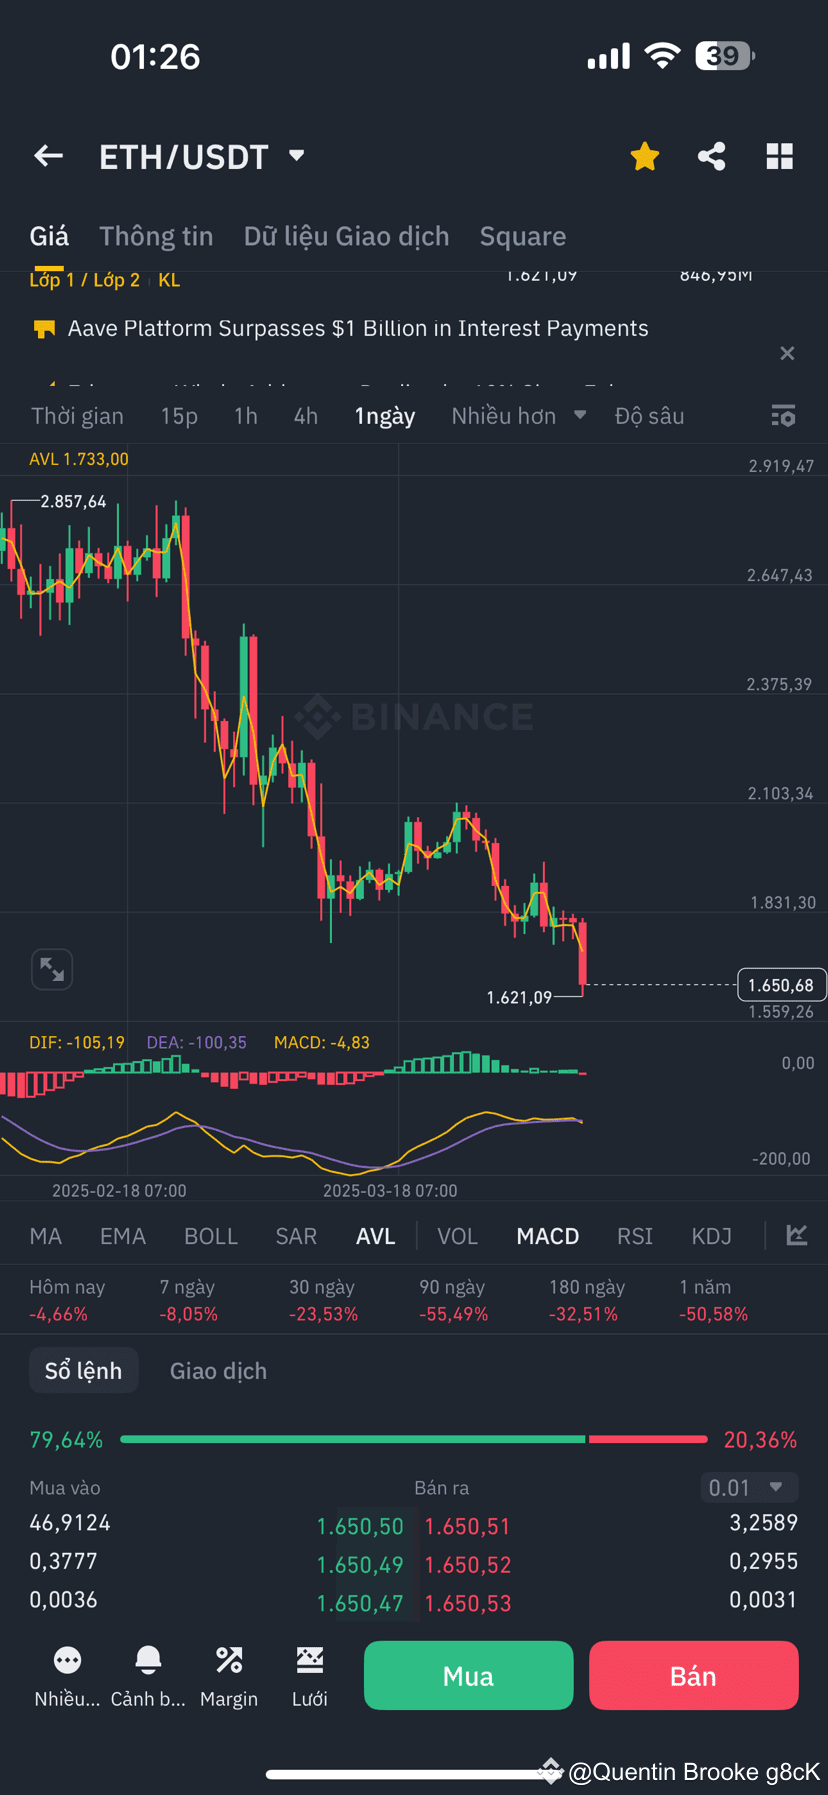828x1795 pixels.
Task: Open indicator chart settings icon
Action: pyautogui.click(x=797, y=1235)
